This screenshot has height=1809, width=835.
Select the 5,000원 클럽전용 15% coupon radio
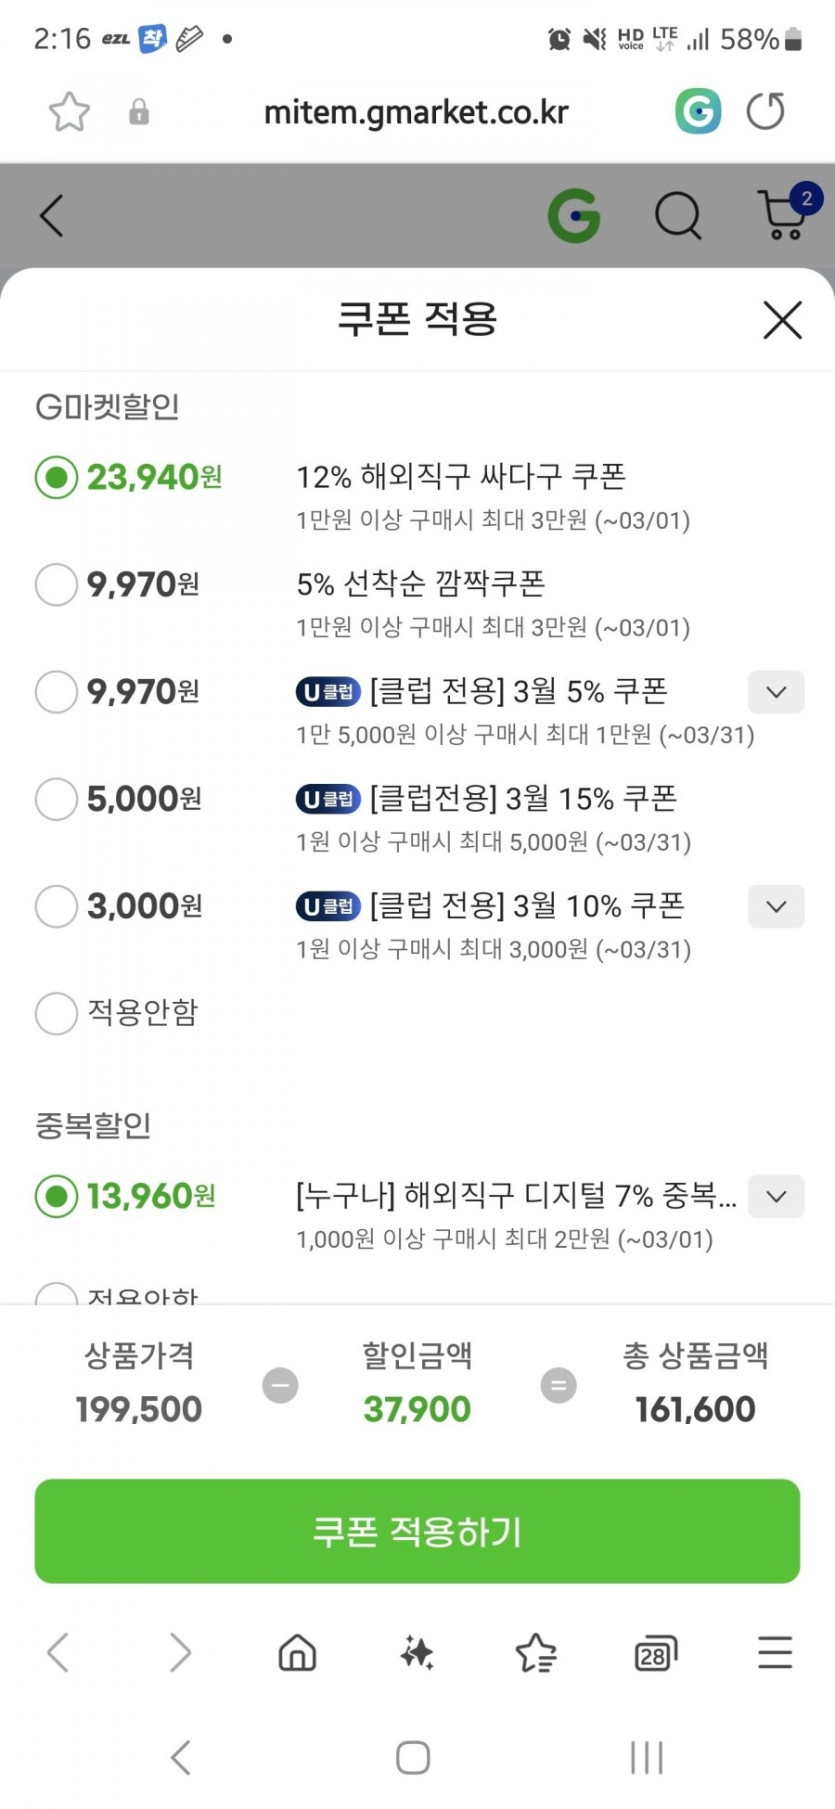(56, 799)
